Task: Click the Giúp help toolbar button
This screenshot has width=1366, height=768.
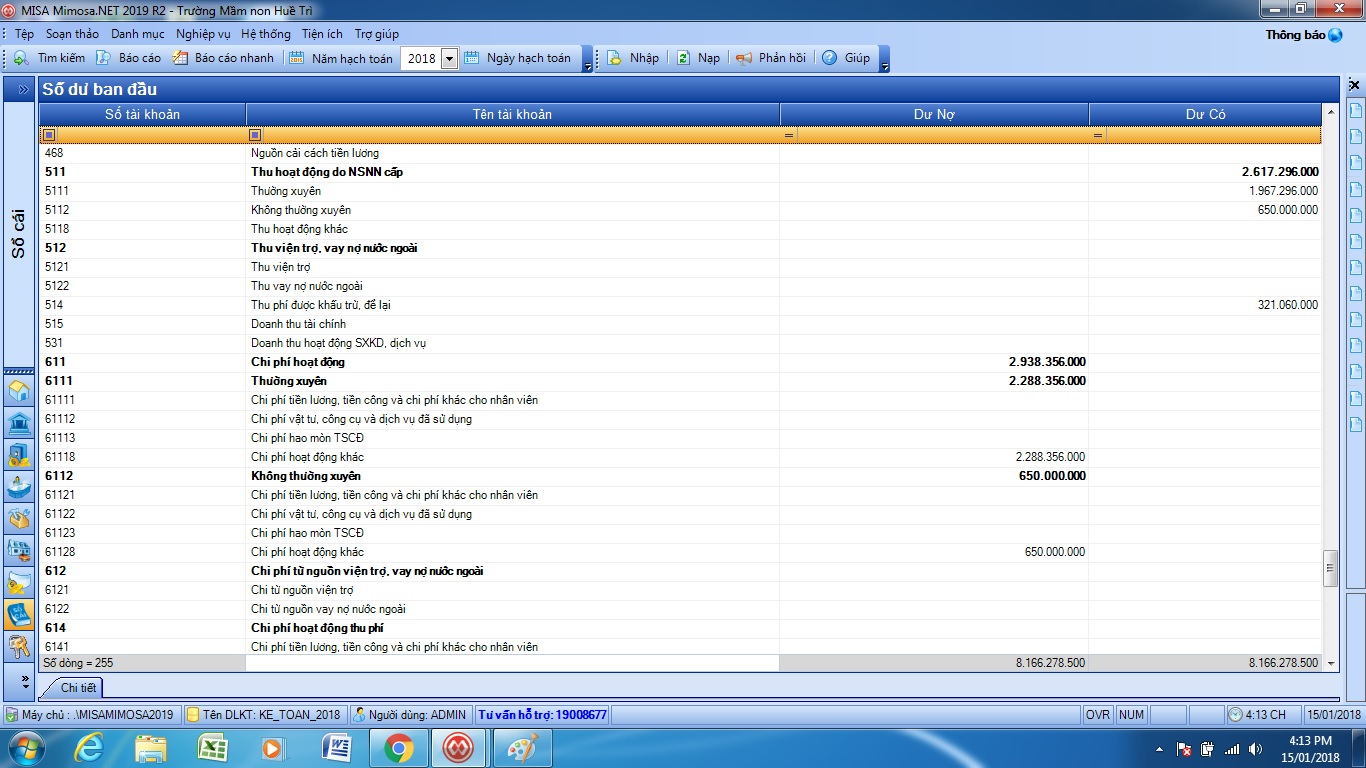Action: point(846,58)
